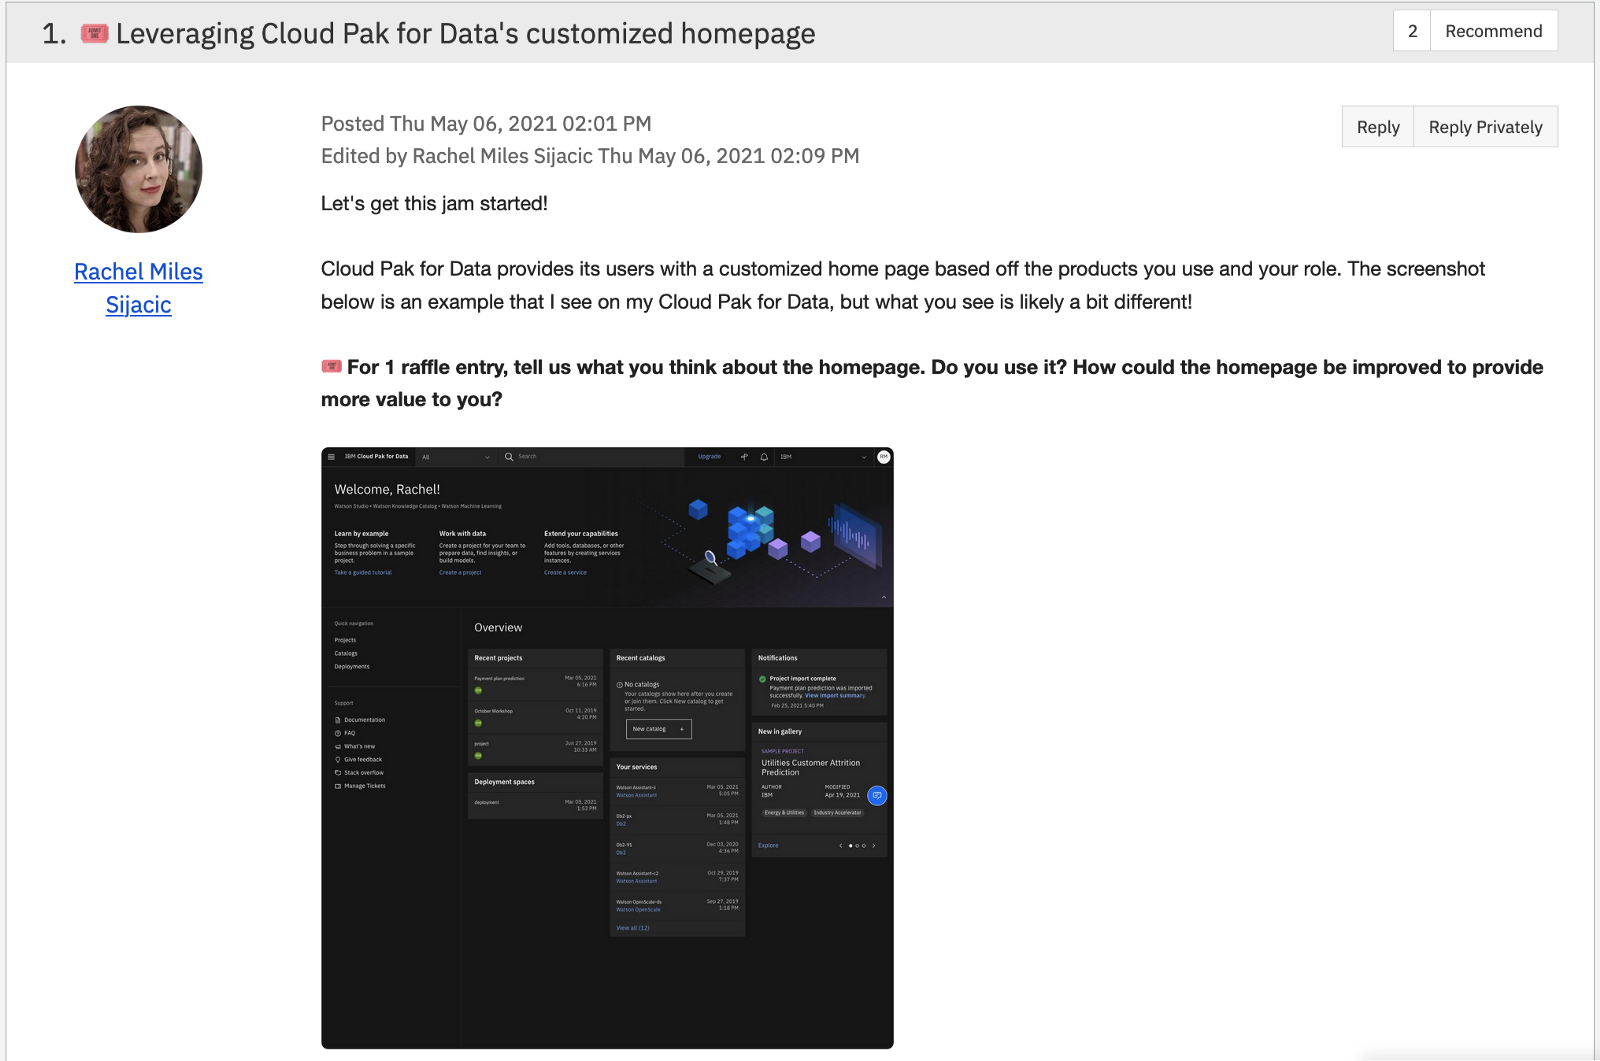
Task: Open the notifications bell icon
Action: (x=764, y=456)
